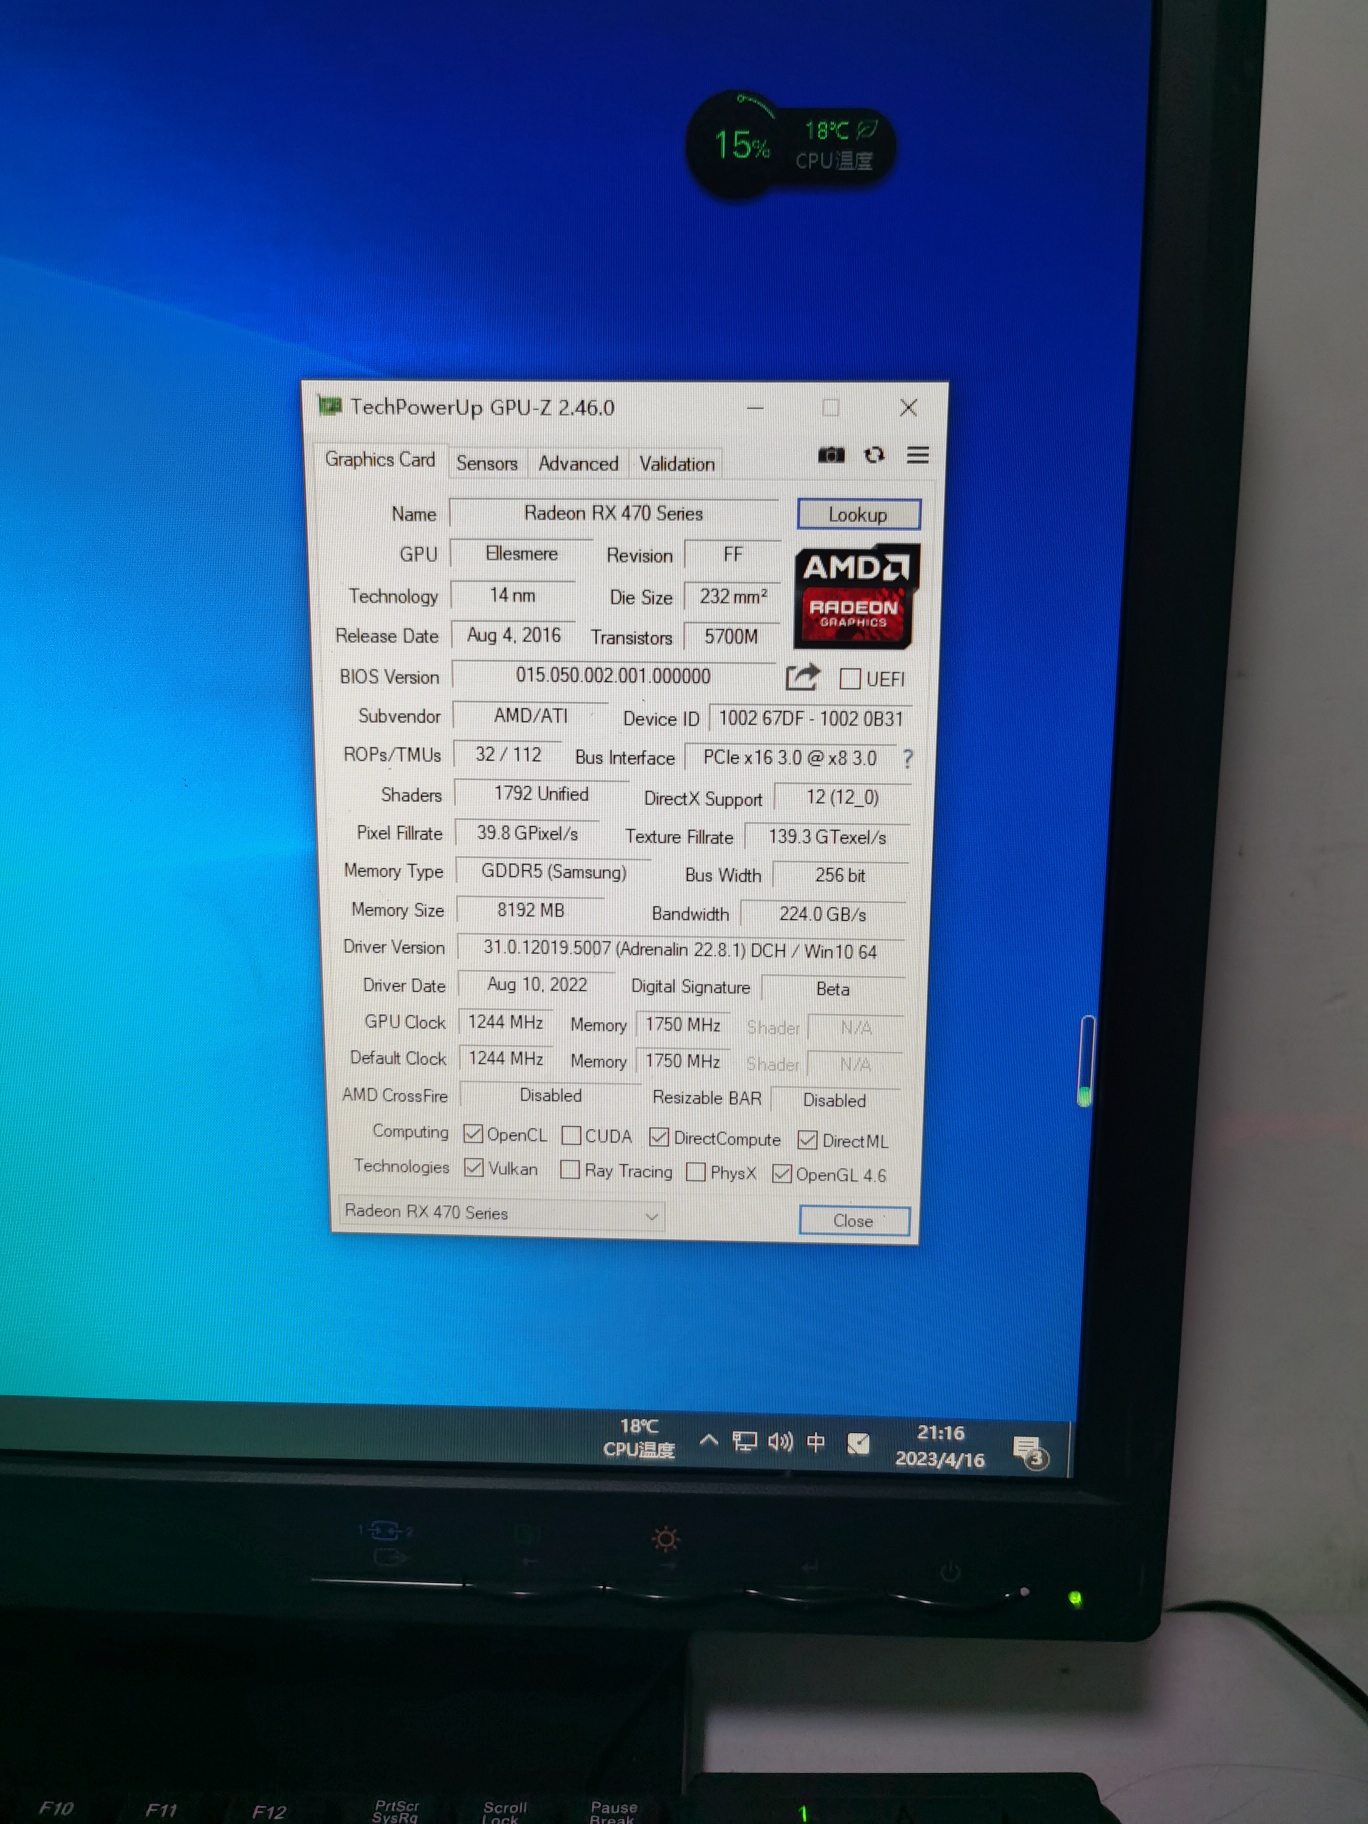Image resolution: width=1368 pixels, height=1824 pixels.
Task: Click the AMD Radeon Graphics logo
Action: click(856, 597)
